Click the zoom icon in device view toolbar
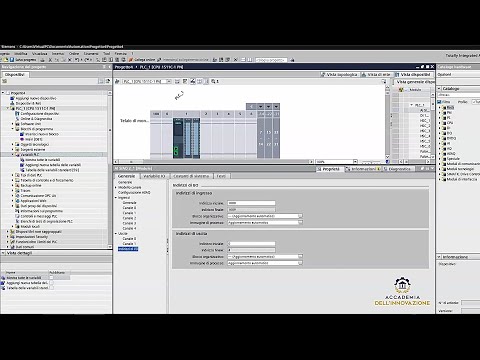This screenshot has height=360, width=480. (x=213, y=81)
